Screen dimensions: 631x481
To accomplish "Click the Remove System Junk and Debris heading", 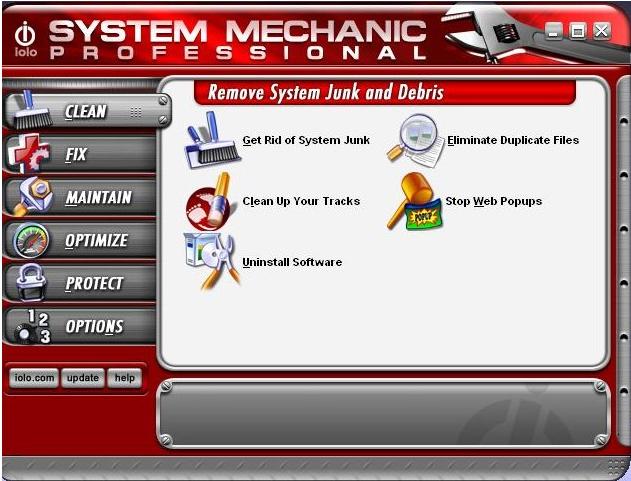I will point(326,93).
